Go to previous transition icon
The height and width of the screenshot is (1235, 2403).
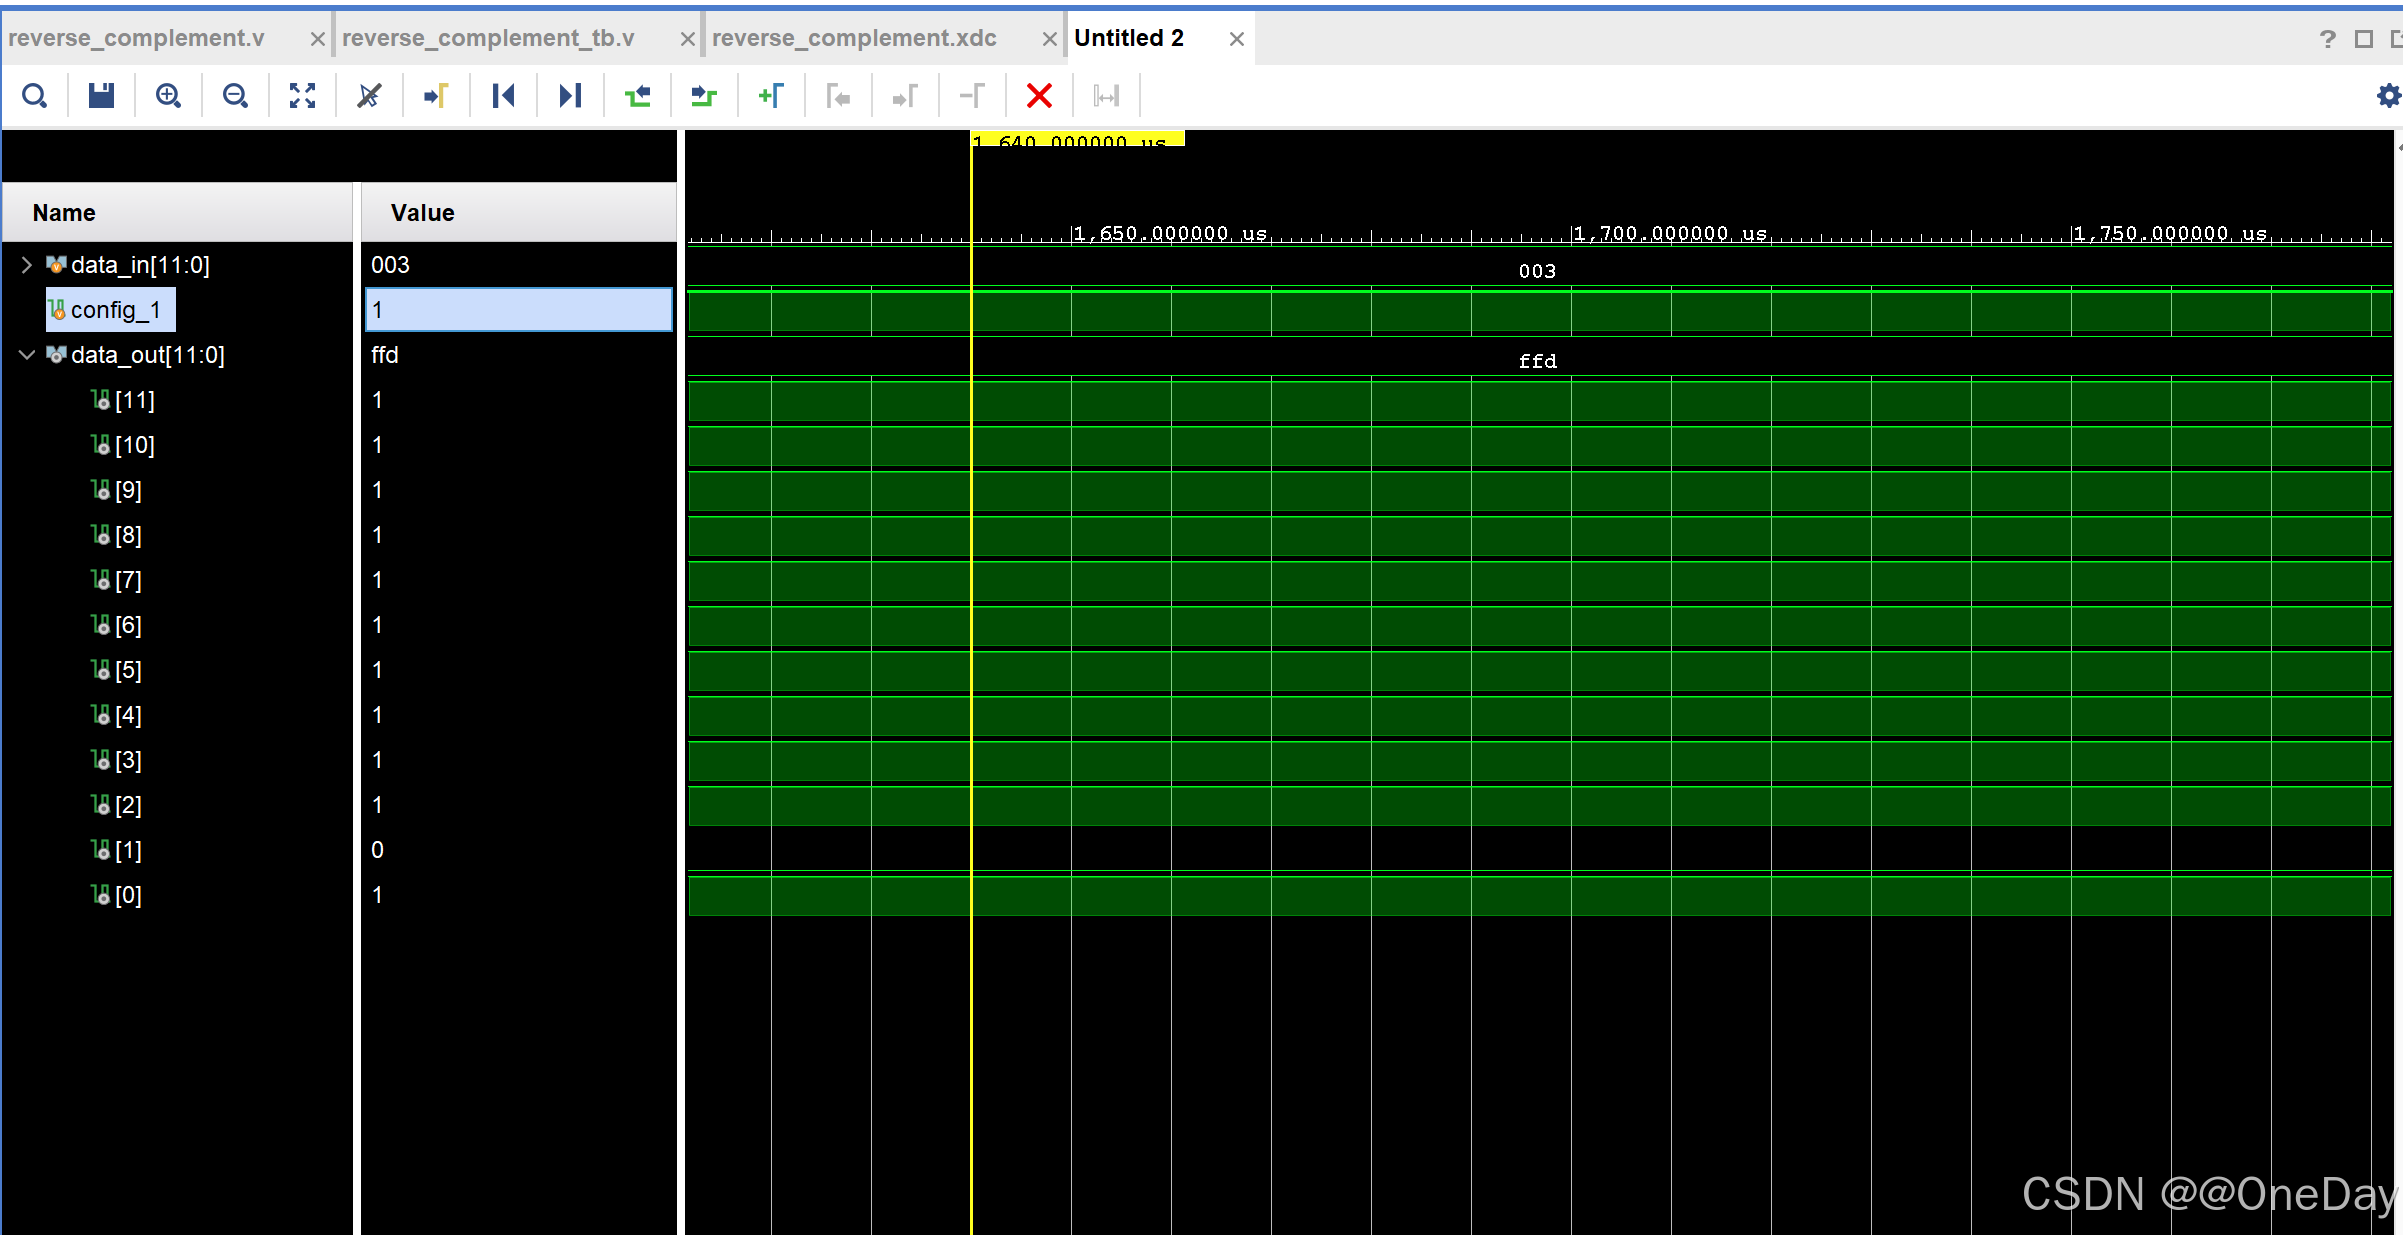[637, 96]
